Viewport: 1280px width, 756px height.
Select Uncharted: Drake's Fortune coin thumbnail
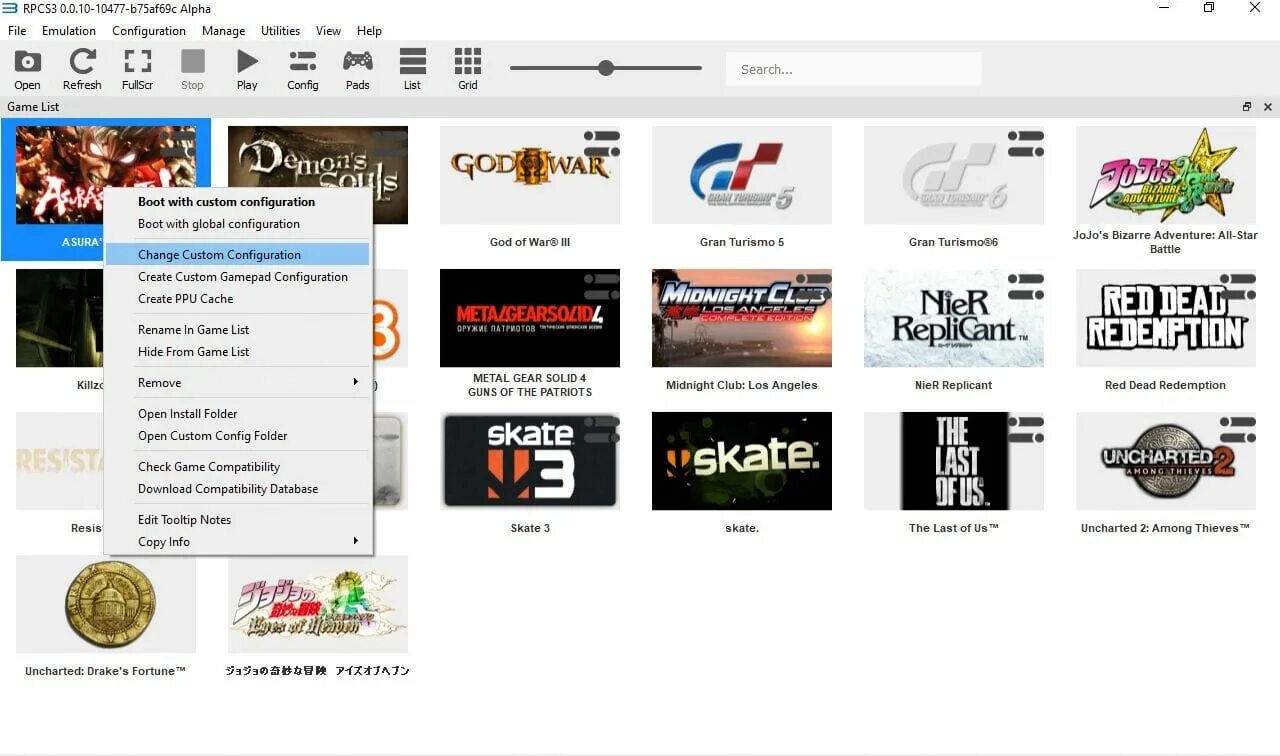[x=106, y=604]
